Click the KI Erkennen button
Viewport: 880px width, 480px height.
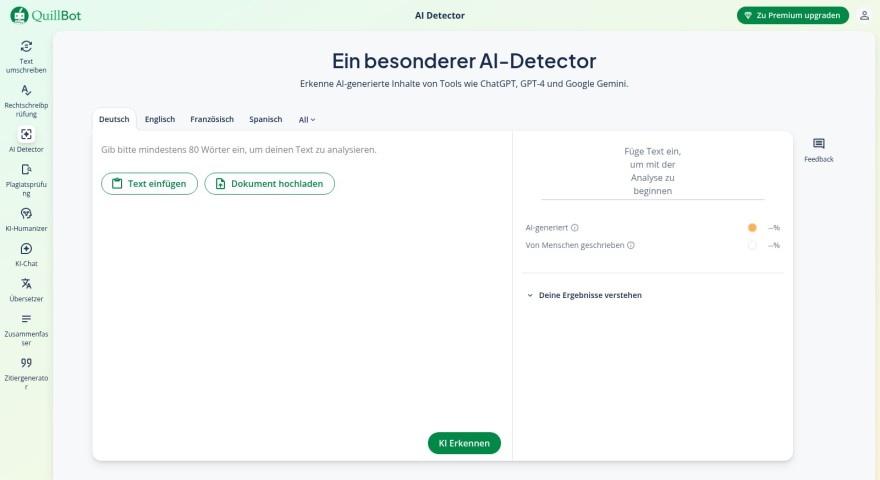tap(464, 443)
